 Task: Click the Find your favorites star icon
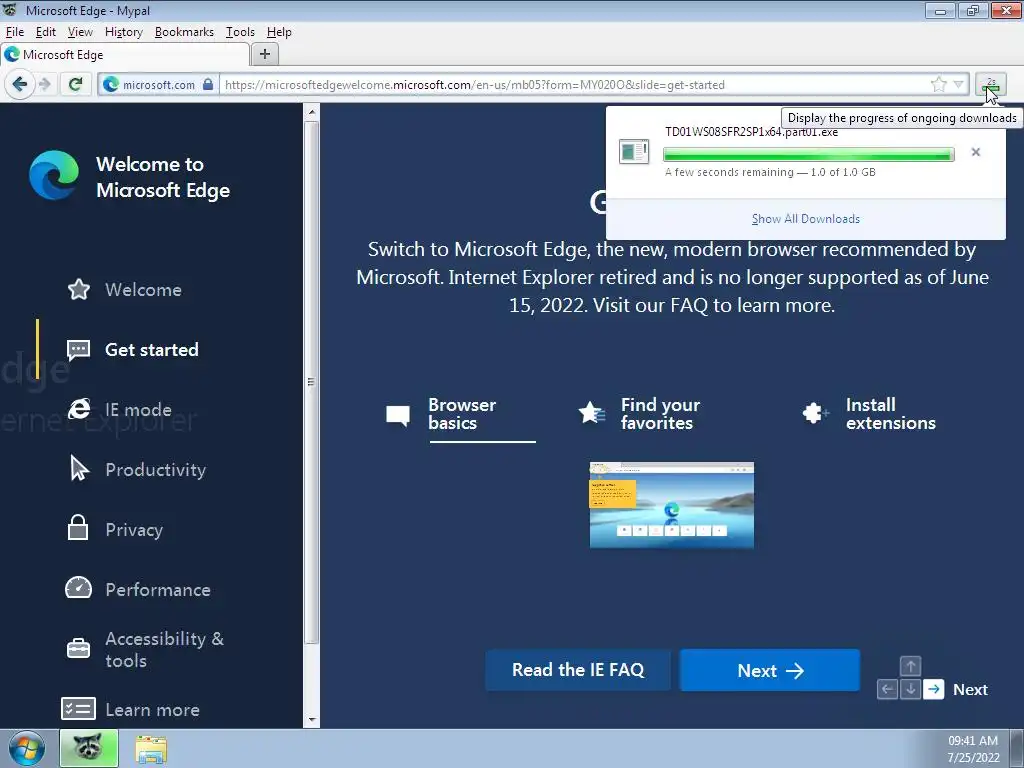pyautogui.click(x=592, y=413)
